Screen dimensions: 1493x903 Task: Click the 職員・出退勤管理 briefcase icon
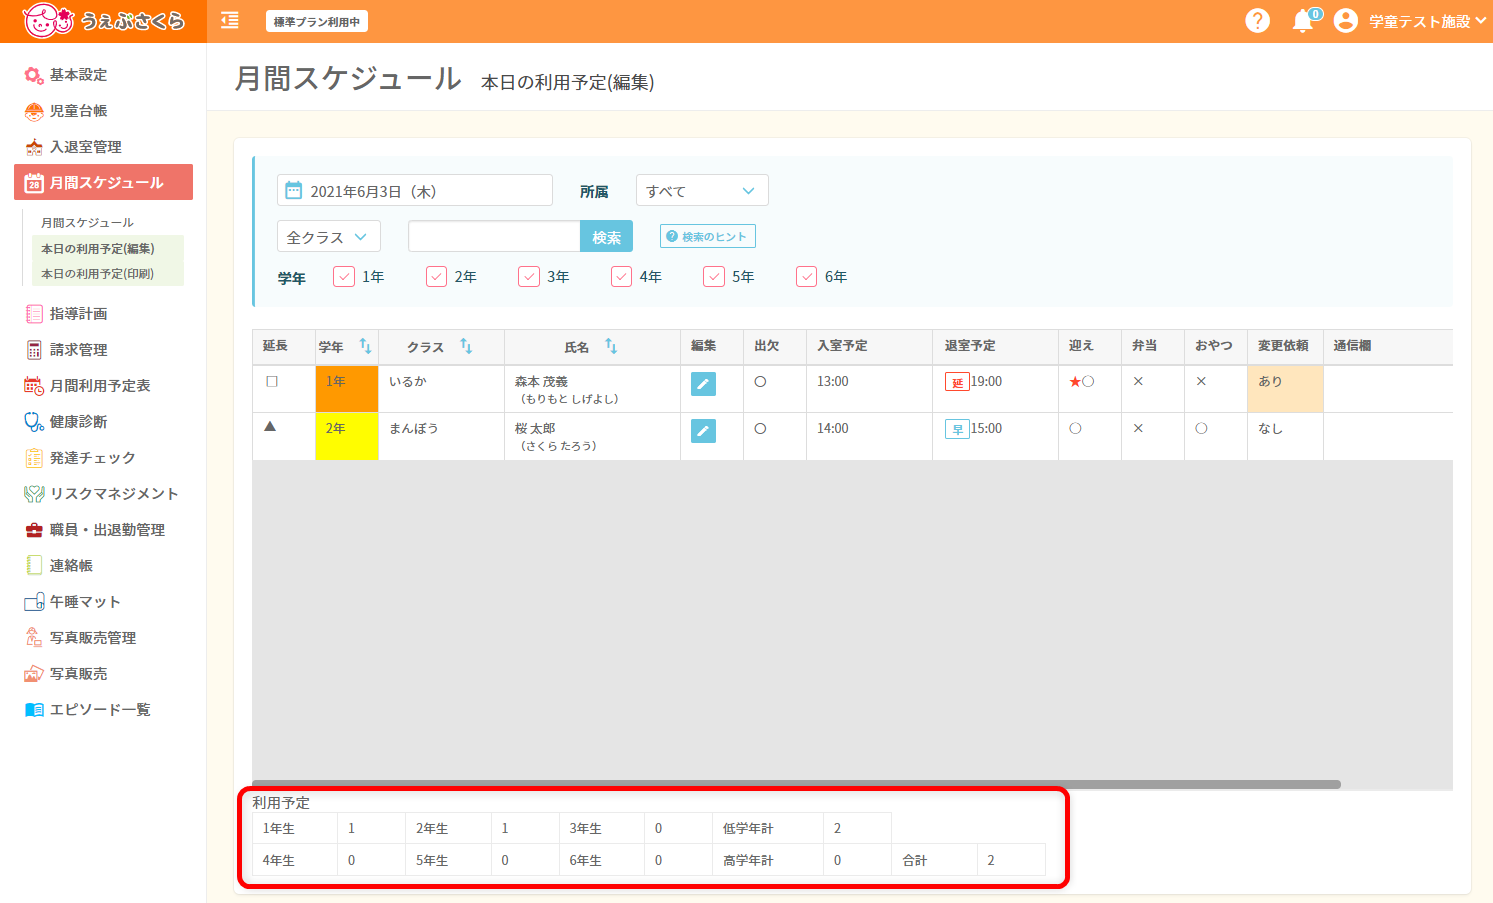(34, 530)
